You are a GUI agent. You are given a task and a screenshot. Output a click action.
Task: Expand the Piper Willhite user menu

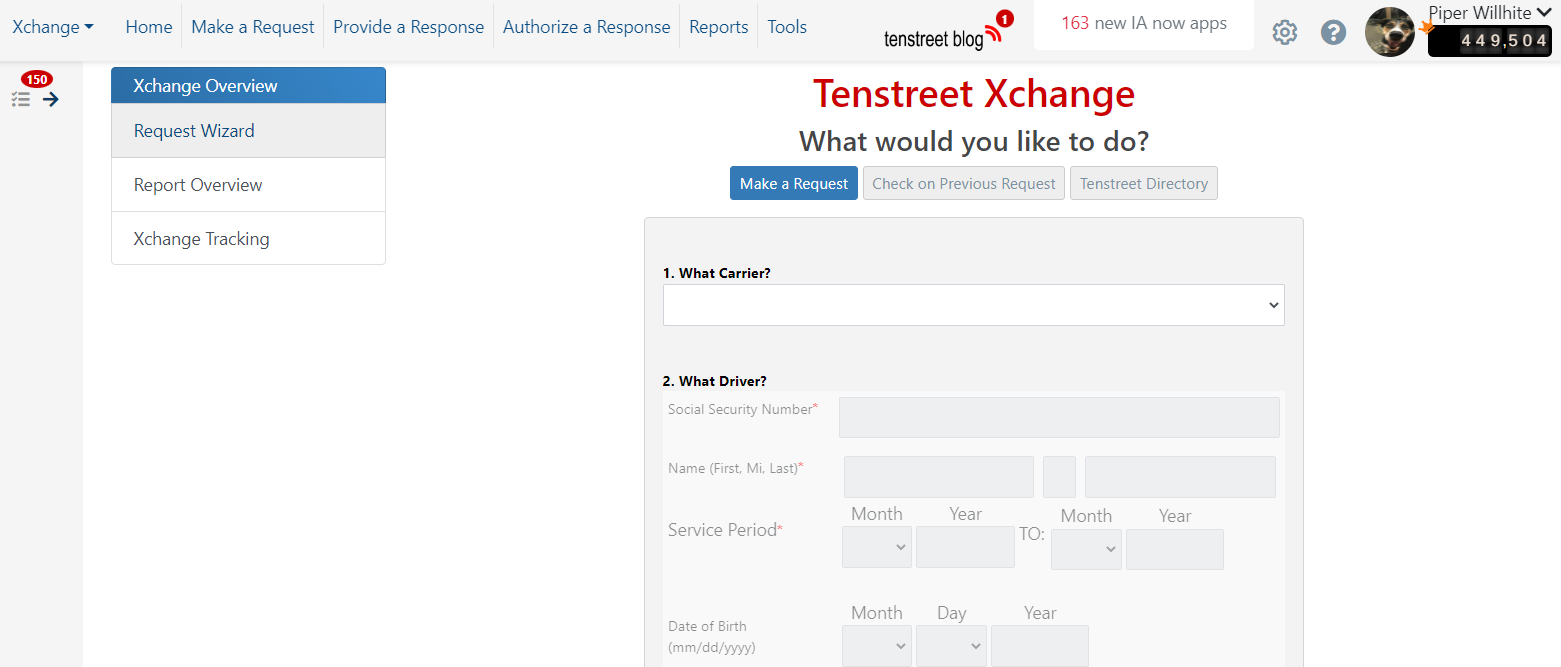1489,13
